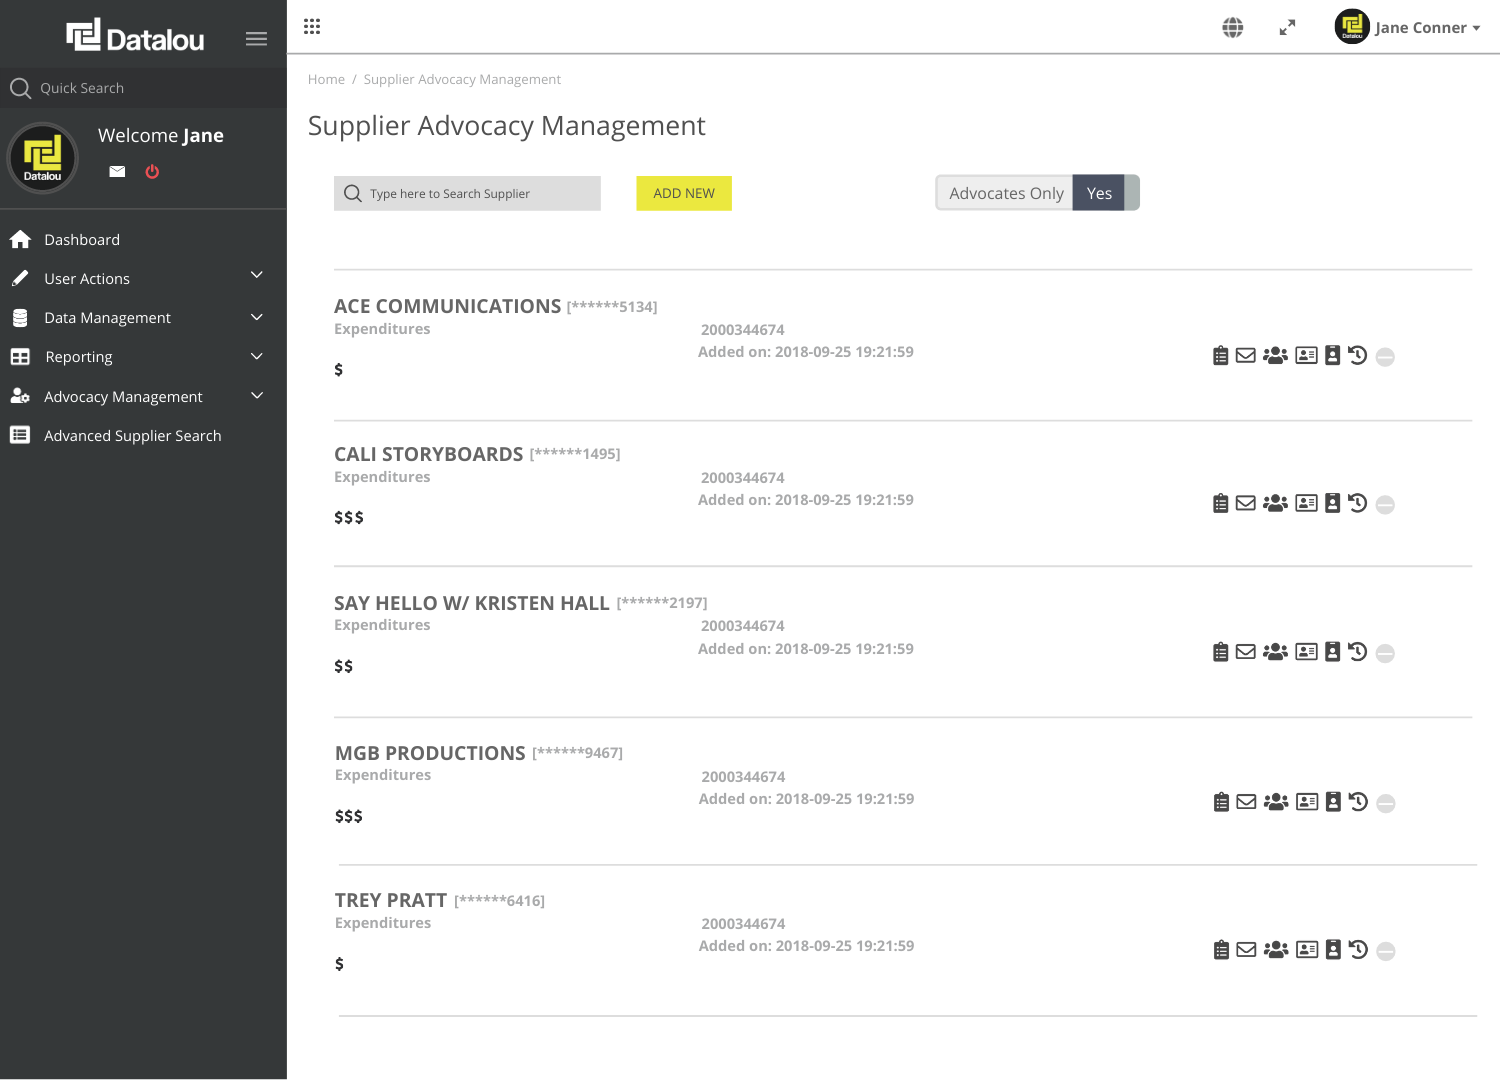Open the history icon for TREY PRATT
Screen dimensions: 1500x1080
click(1358, 949)
